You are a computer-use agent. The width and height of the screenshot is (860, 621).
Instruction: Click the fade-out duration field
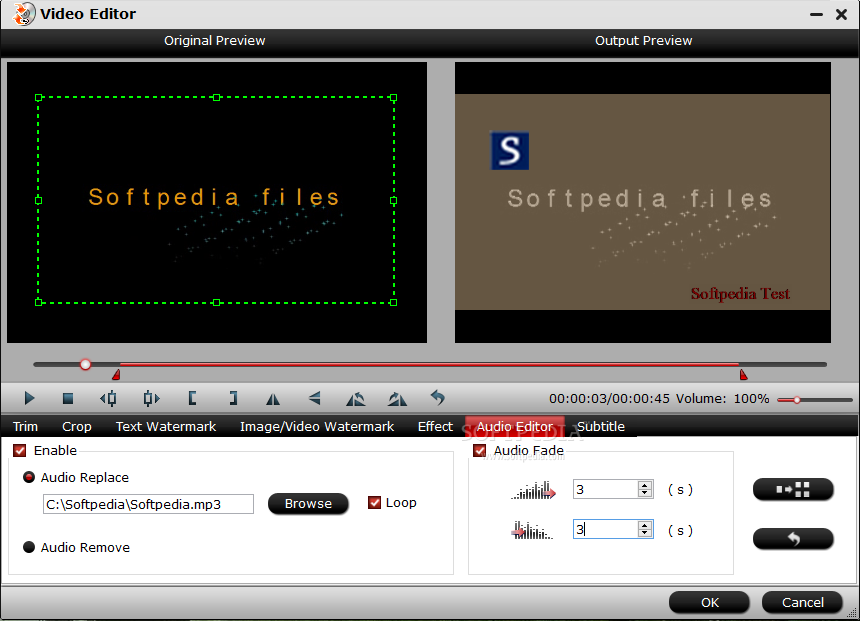(606, 529)
